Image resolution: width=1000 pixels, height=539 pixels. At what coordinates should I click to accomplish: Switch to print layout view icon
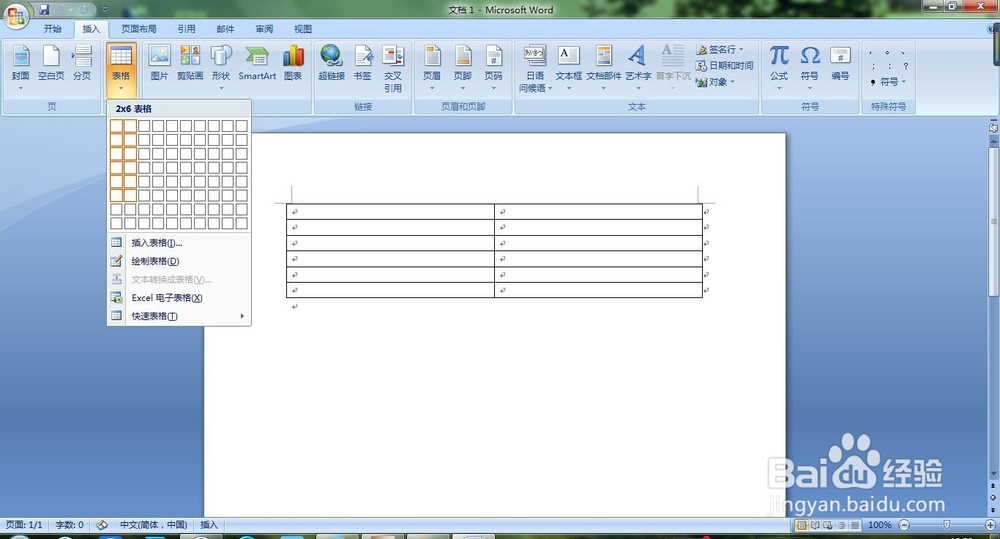click(801, 525)
